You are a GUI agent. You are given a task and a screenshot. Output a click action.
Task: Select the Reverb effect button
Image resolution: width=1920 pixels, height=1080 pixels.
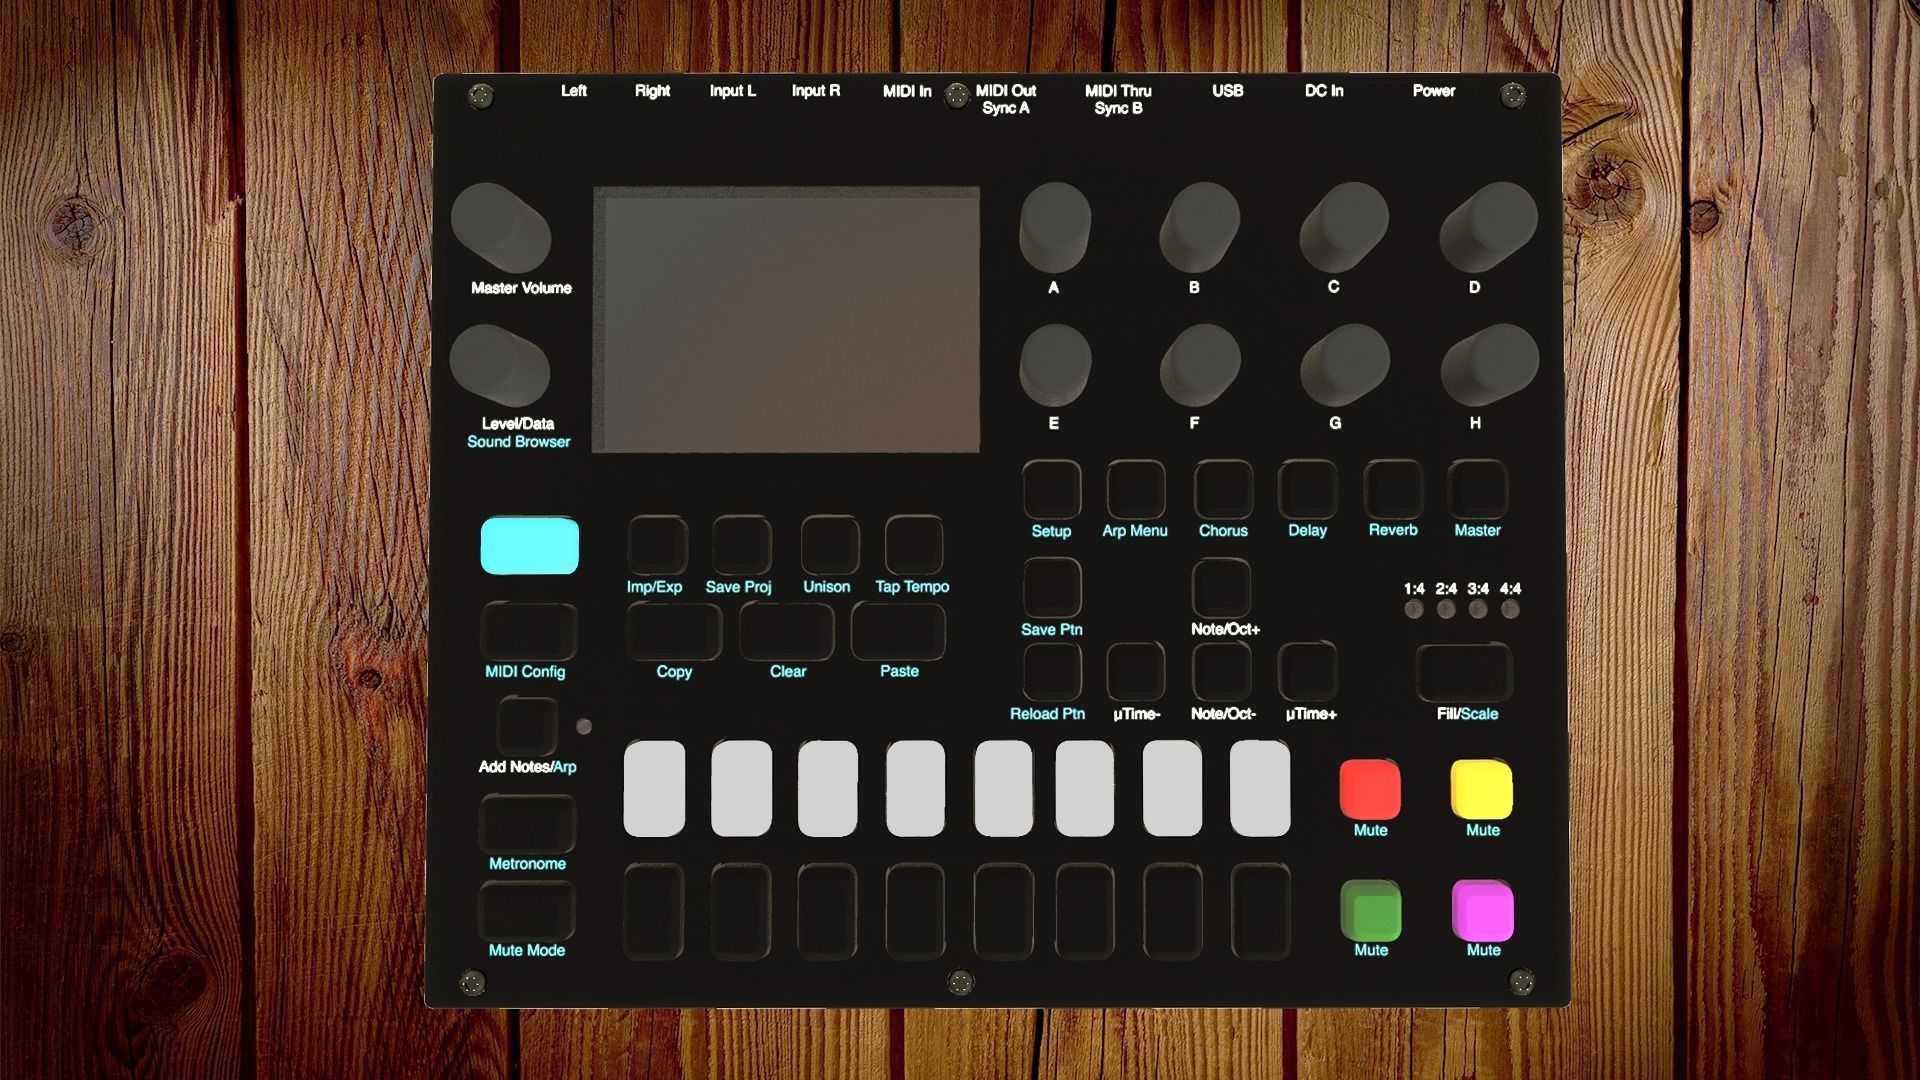[x=1393, y=489]
